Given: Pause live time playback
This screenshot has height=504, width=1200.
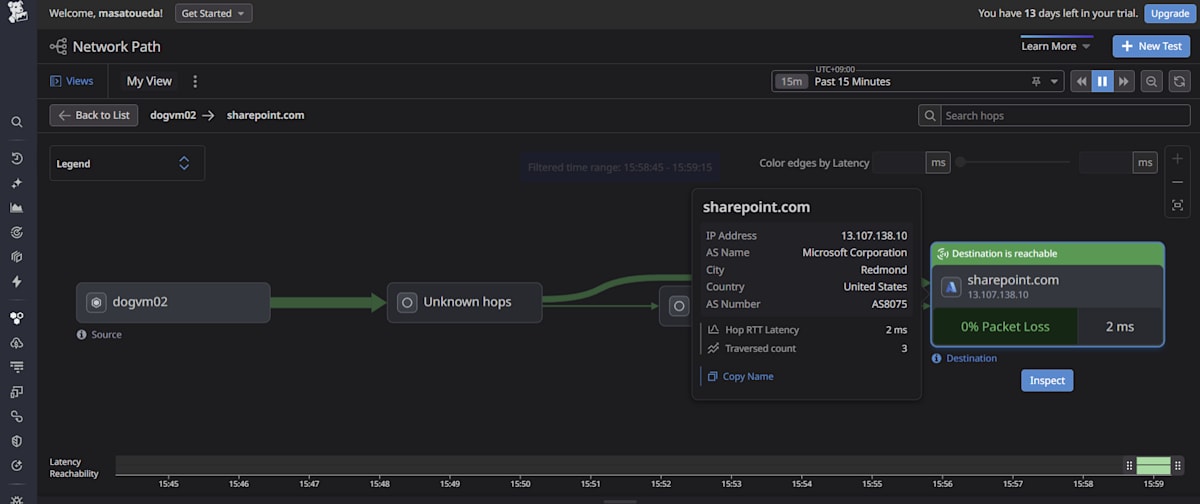Looking at the screenshot, I should tap(1103, 81).
